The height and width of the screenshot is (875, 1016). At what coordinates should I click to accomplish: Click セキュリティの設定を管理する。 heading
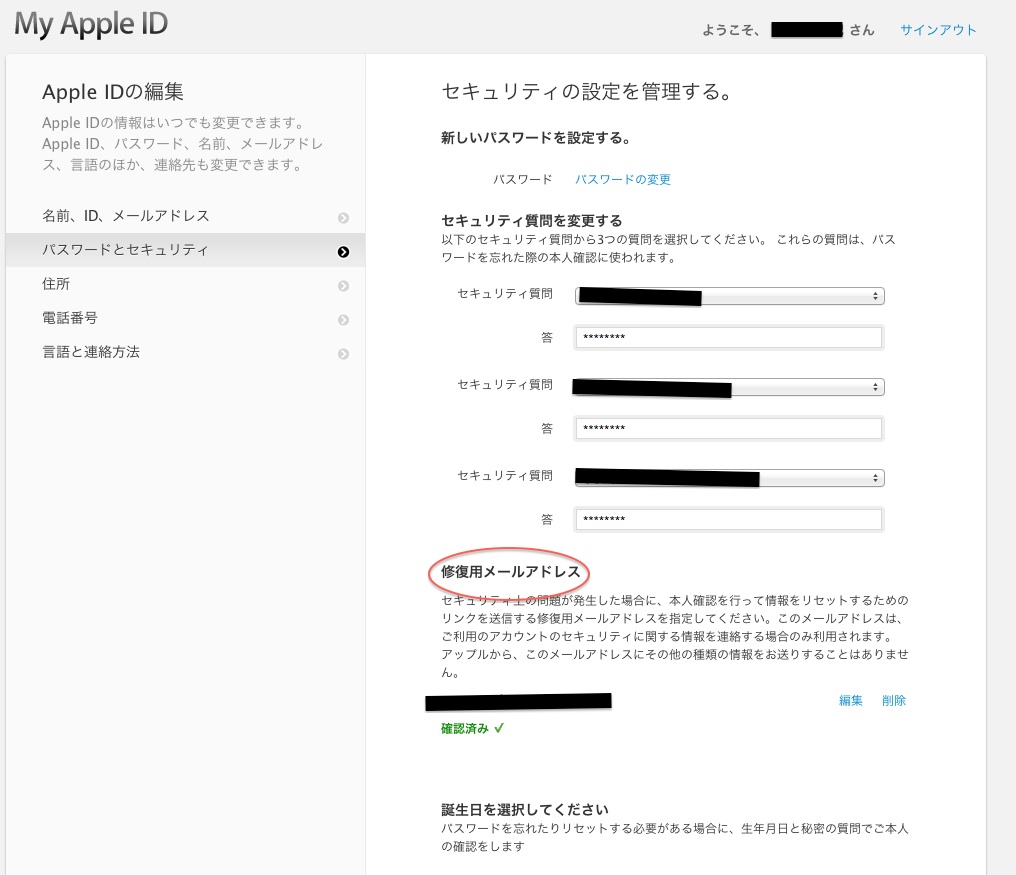(586, 91)
